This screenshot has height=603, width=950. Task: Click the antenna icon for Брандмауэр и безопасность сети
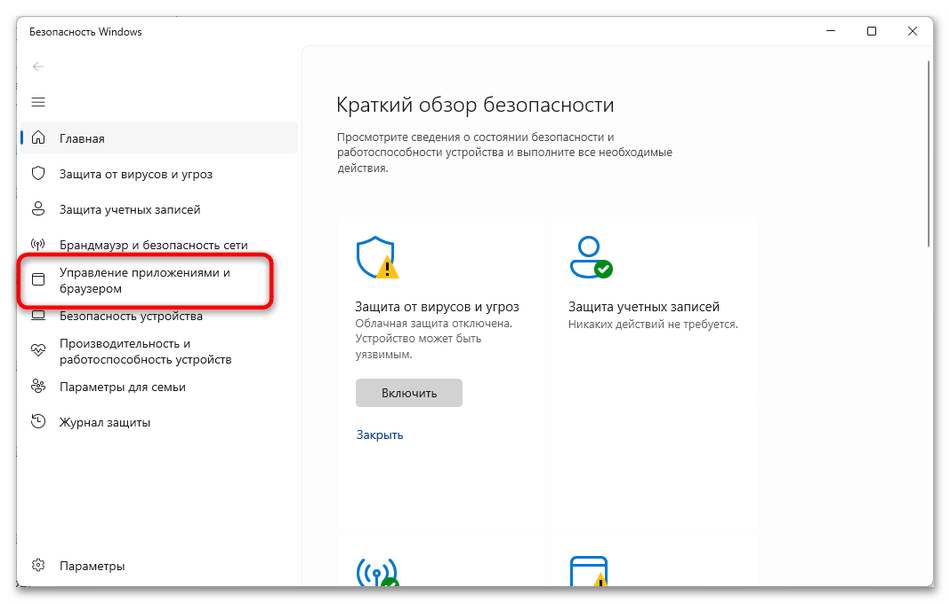pos(38,245)
